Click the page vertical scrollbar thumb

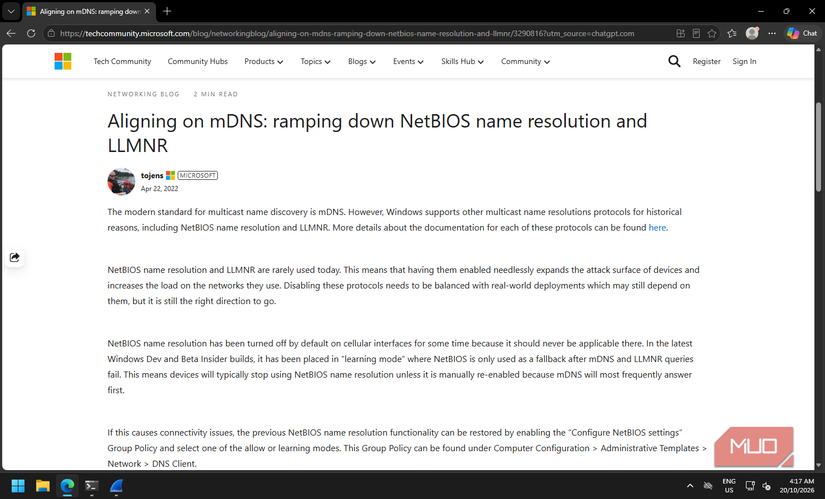click(x=818, y=146)
